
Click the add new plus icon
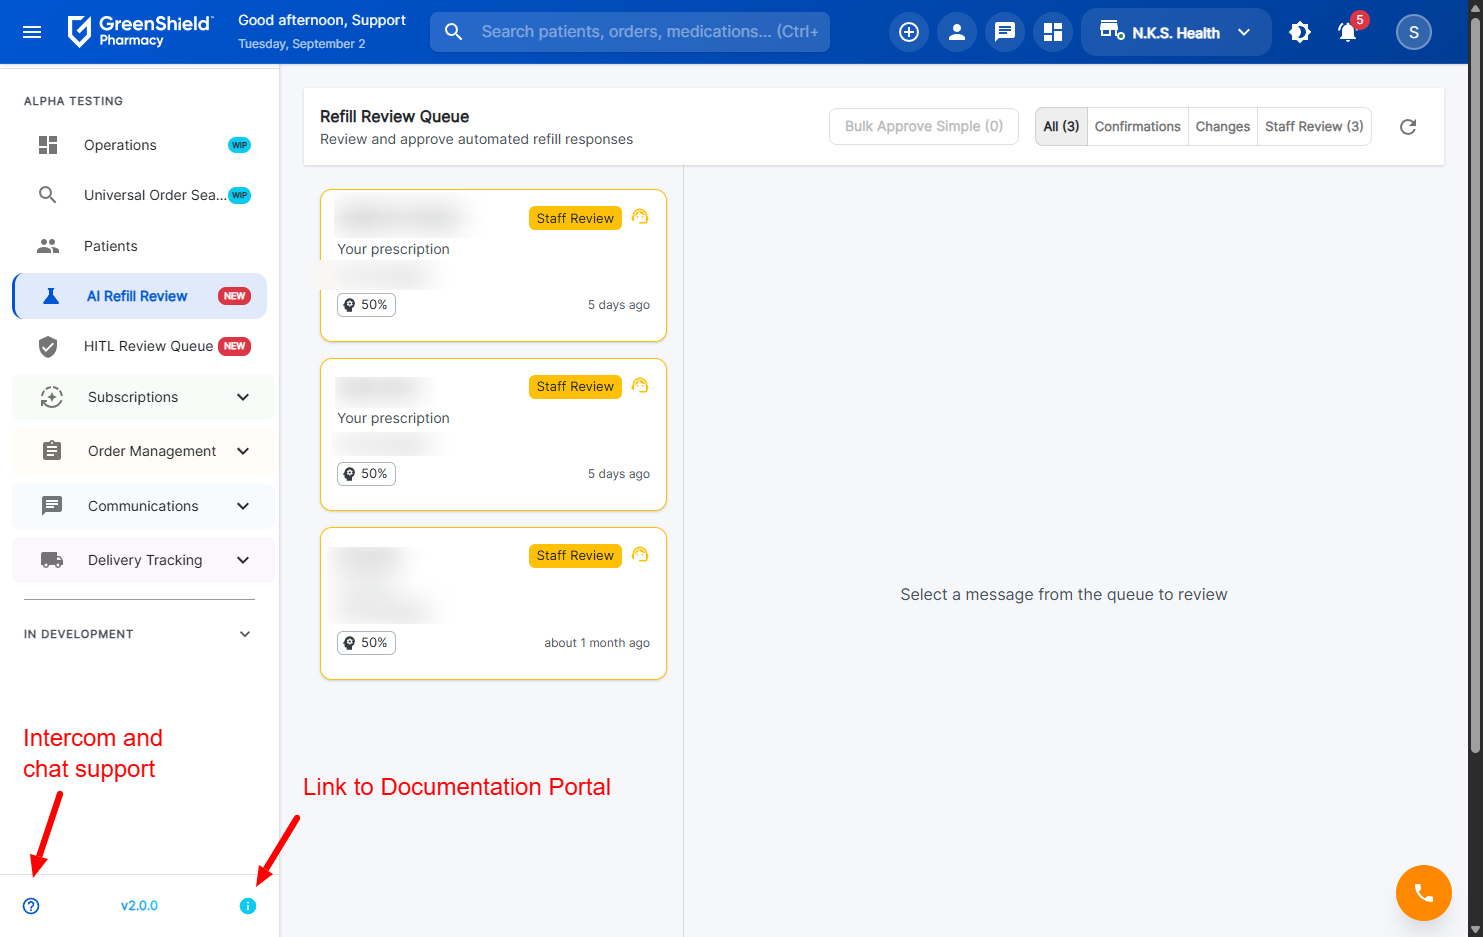click(x=908, y=32)
